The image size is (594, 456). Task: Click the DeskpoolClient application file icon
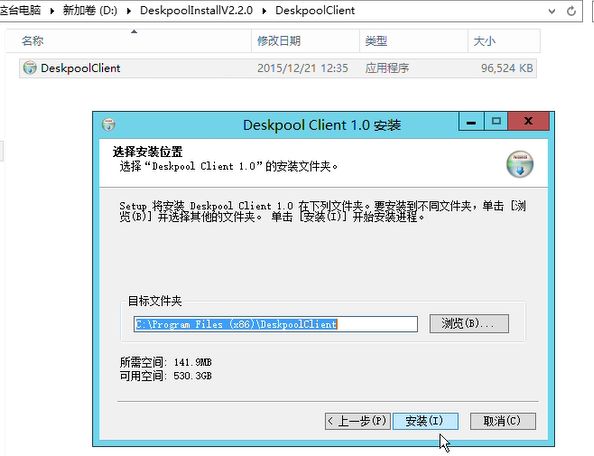click(30, 68)
